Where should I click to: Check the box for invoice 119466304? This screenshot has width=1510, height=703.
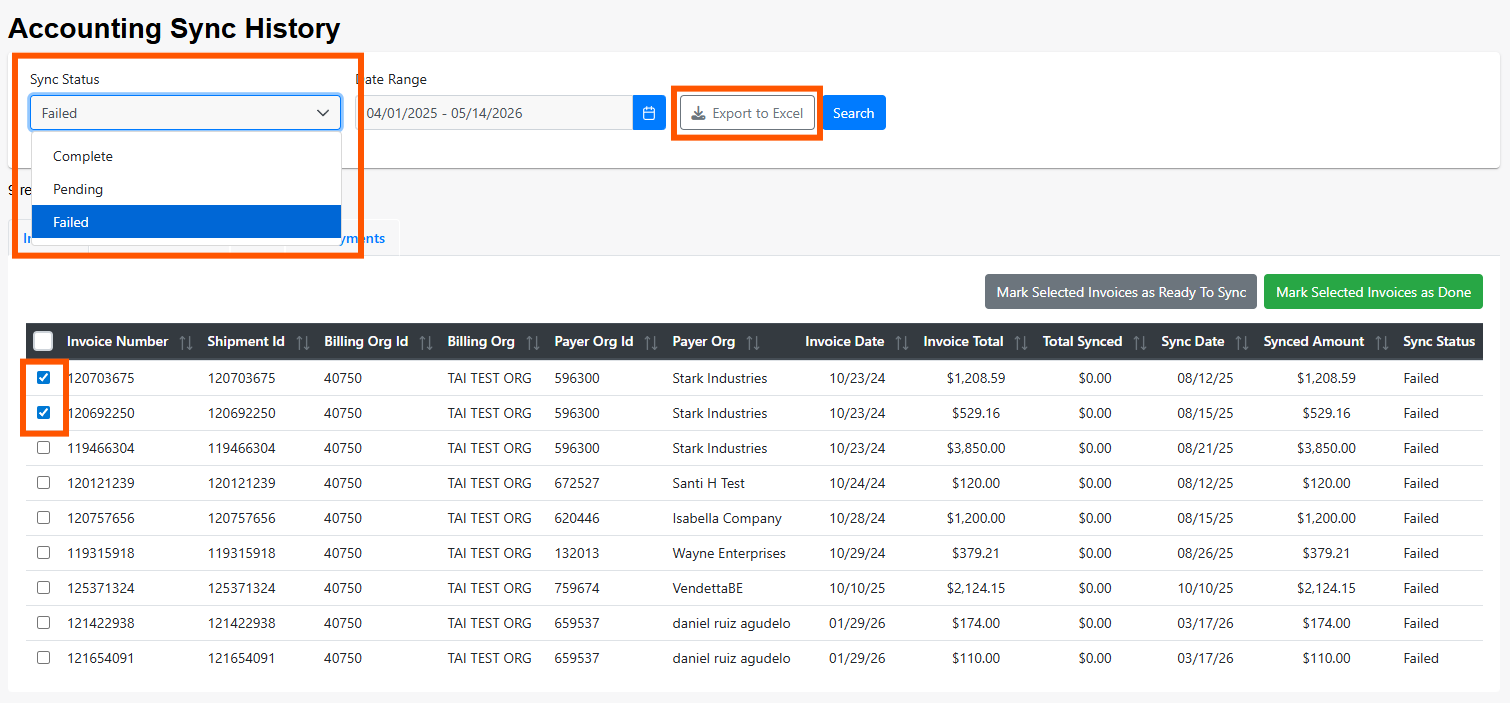click(43, 448)
